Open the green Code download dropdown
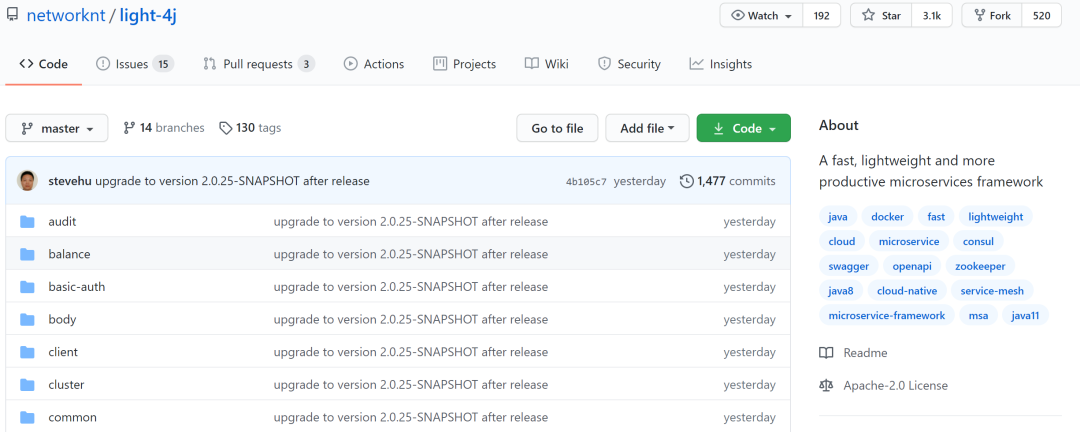This screenshot has width=1080, height=432. 743,128
